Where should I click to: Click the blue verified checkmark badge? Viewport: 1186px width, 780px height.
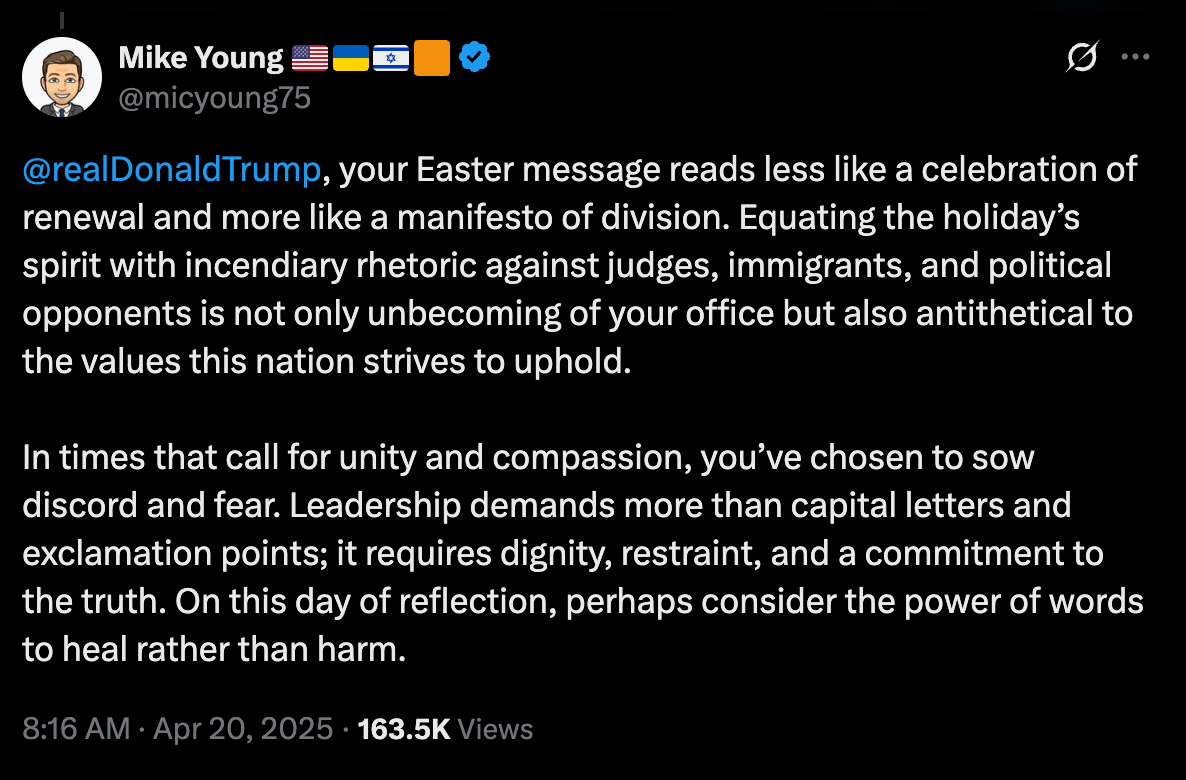point(476,58)
